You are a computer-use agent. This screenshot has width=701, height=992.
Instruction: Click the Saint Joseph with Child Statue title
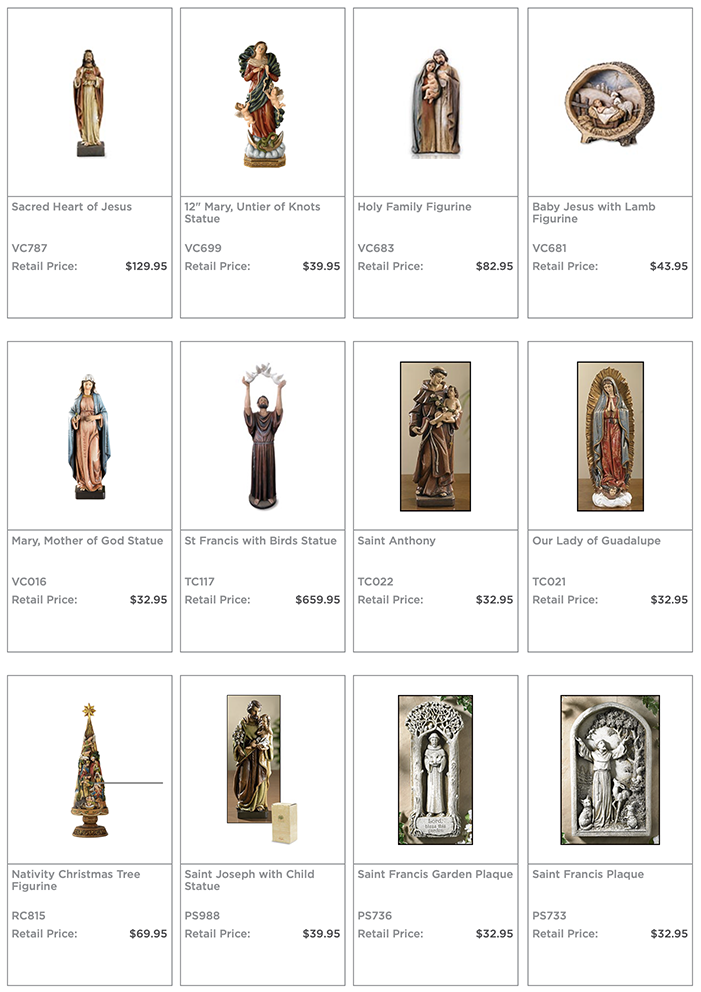coord(249,880)
